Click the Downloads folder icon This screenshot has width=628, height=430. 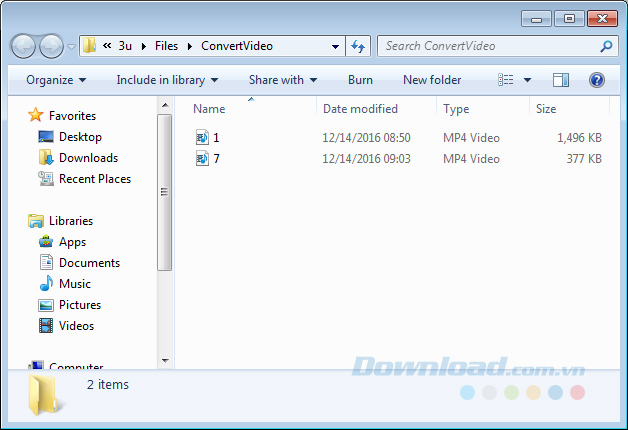click(46, 157)
